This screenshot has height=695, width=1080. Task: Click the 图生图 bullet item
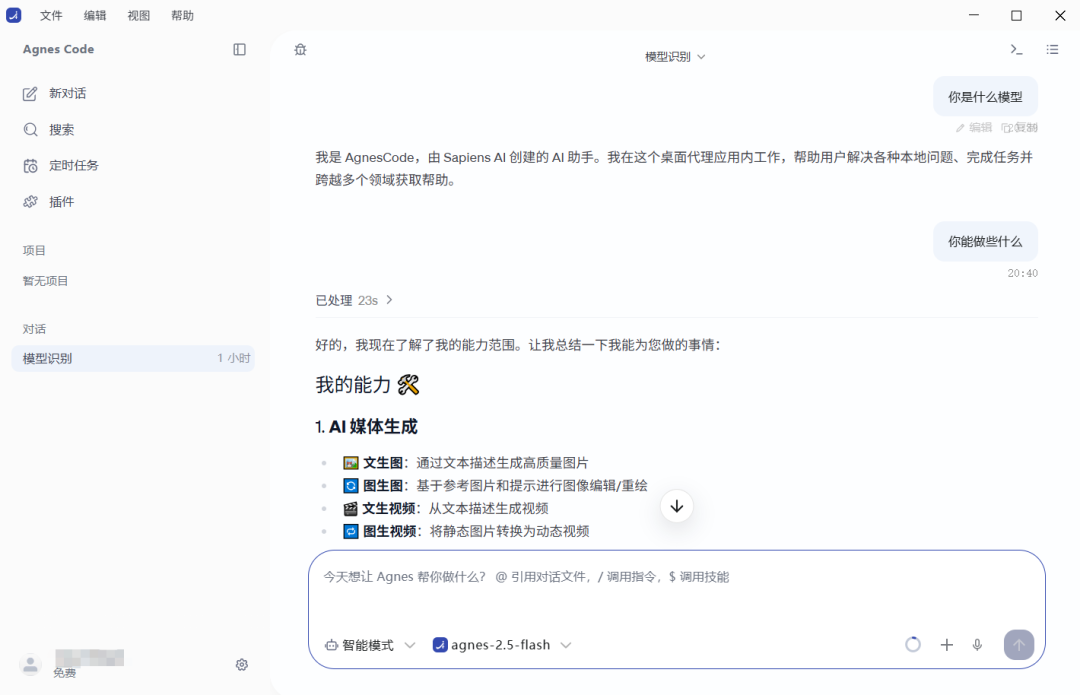495,486
